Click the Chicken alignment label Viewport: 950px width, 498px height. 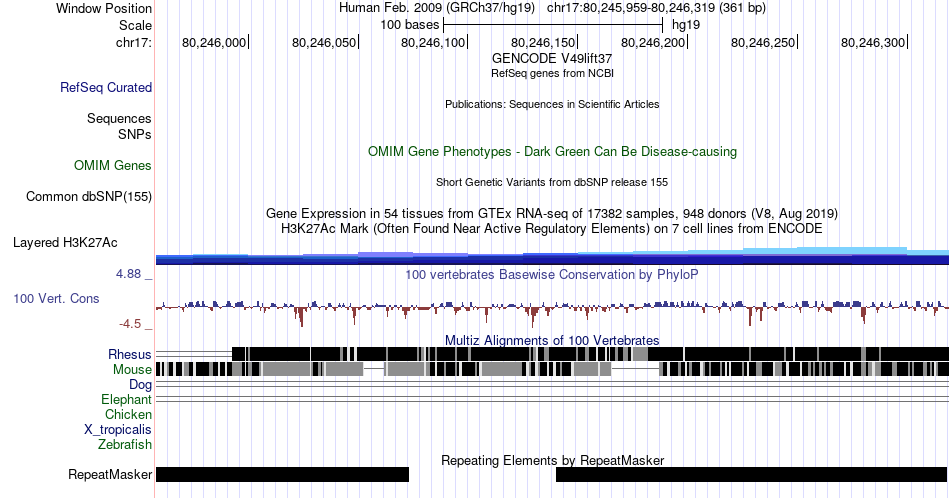128,414
